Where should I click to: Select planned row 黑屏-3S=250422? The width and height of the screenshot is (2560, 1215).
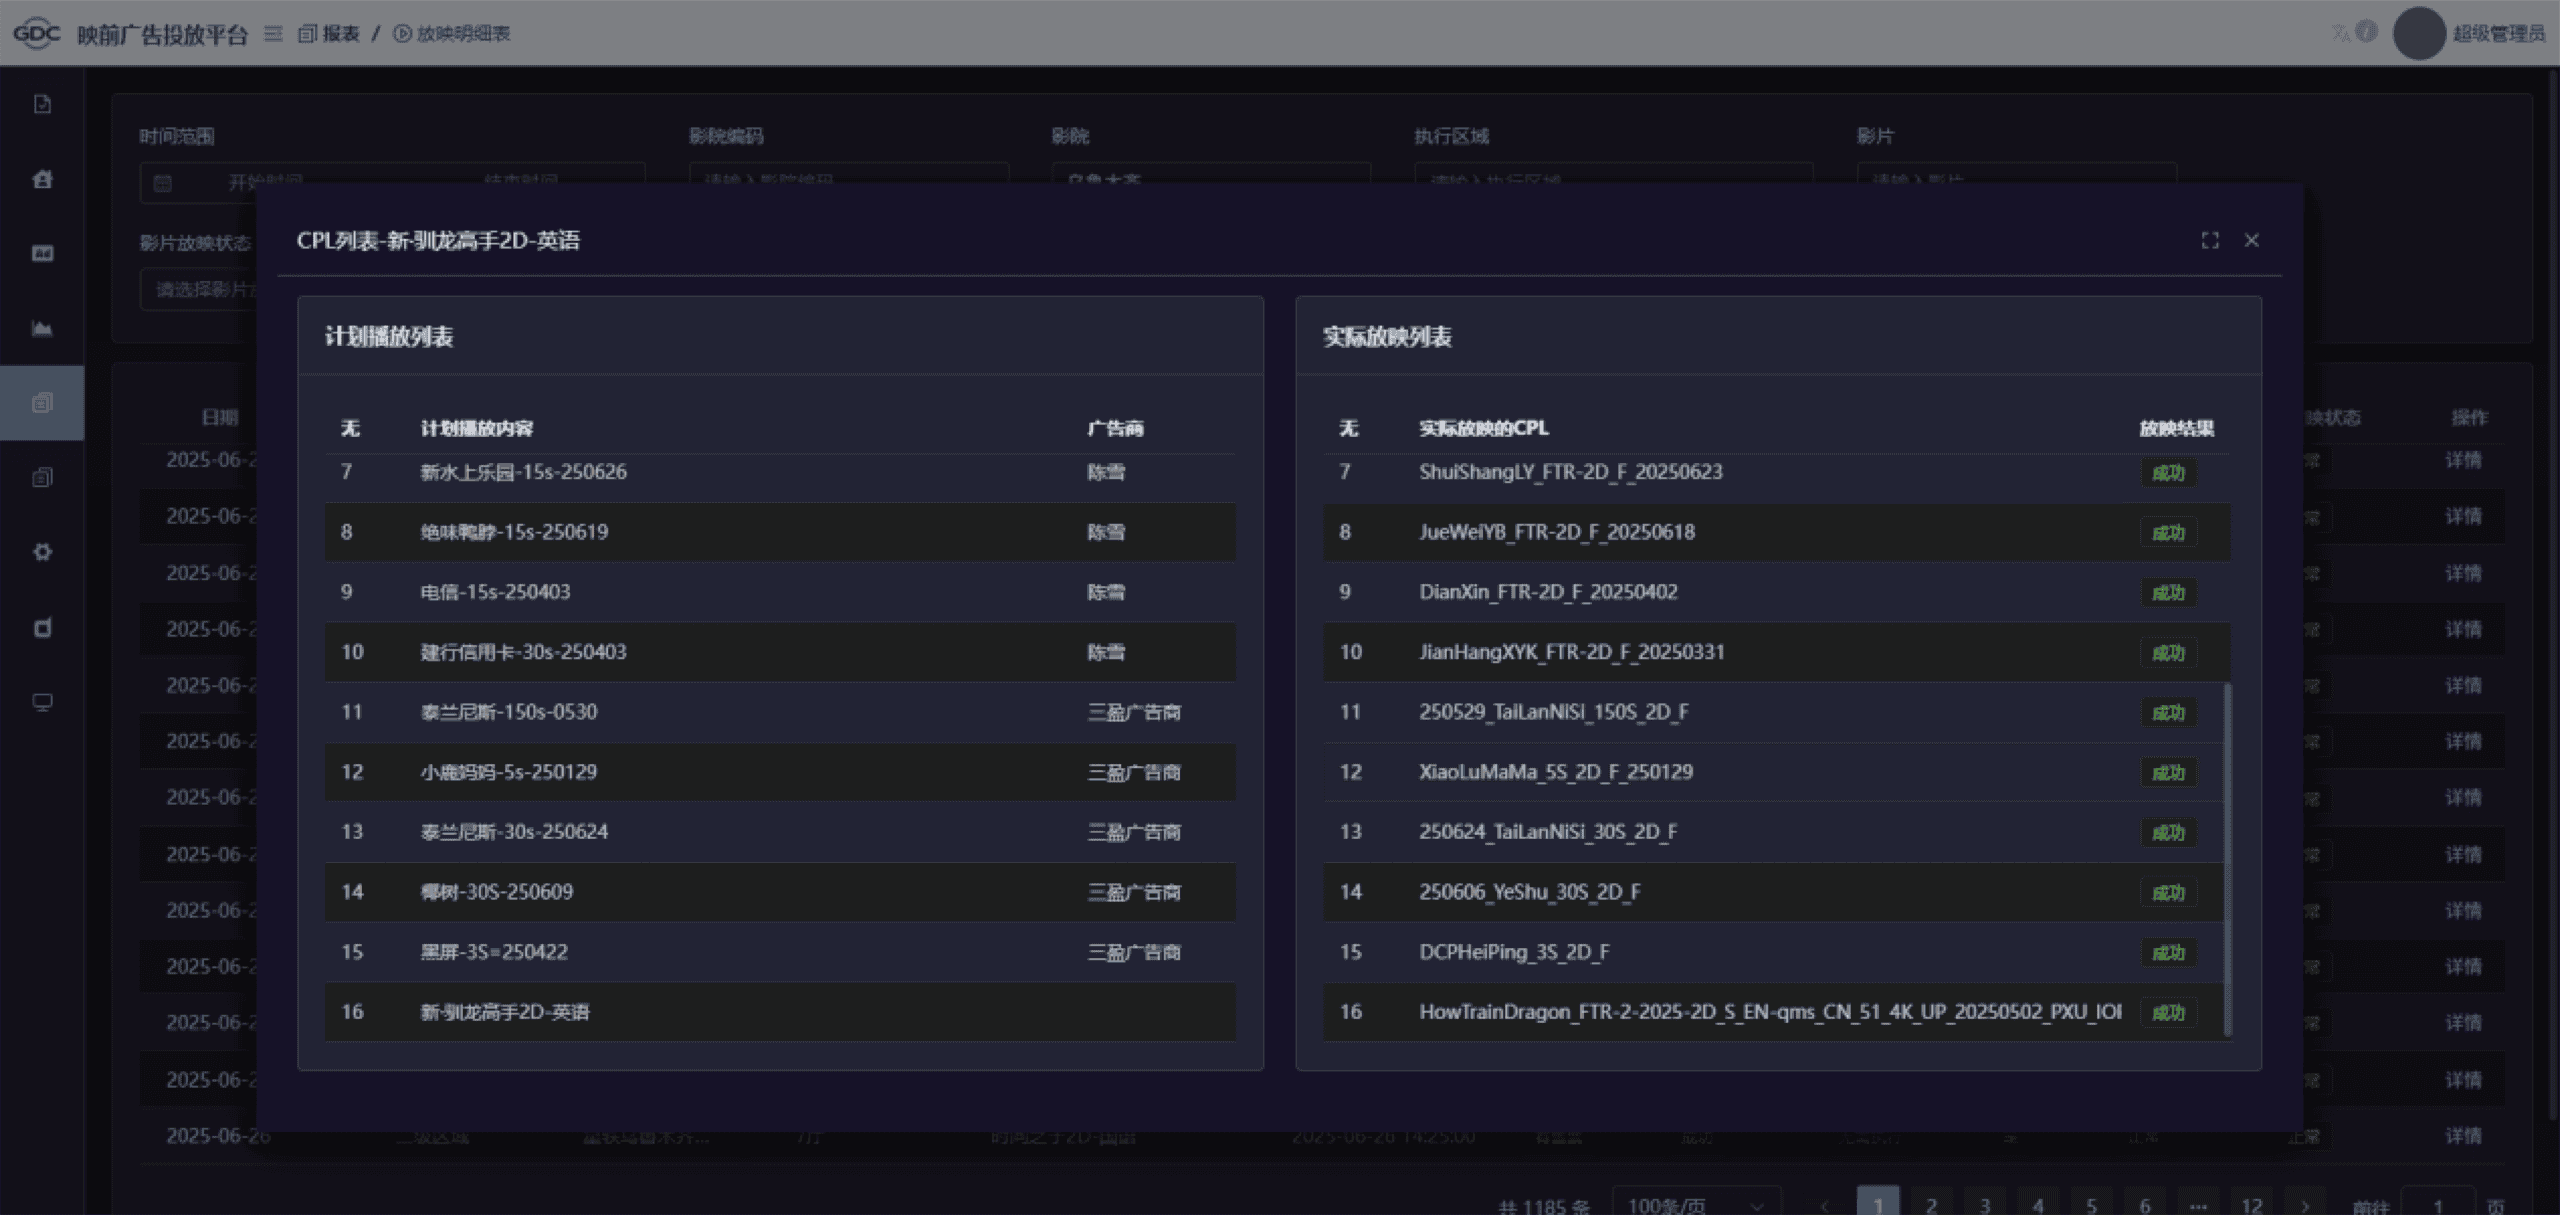click(780, 952)
